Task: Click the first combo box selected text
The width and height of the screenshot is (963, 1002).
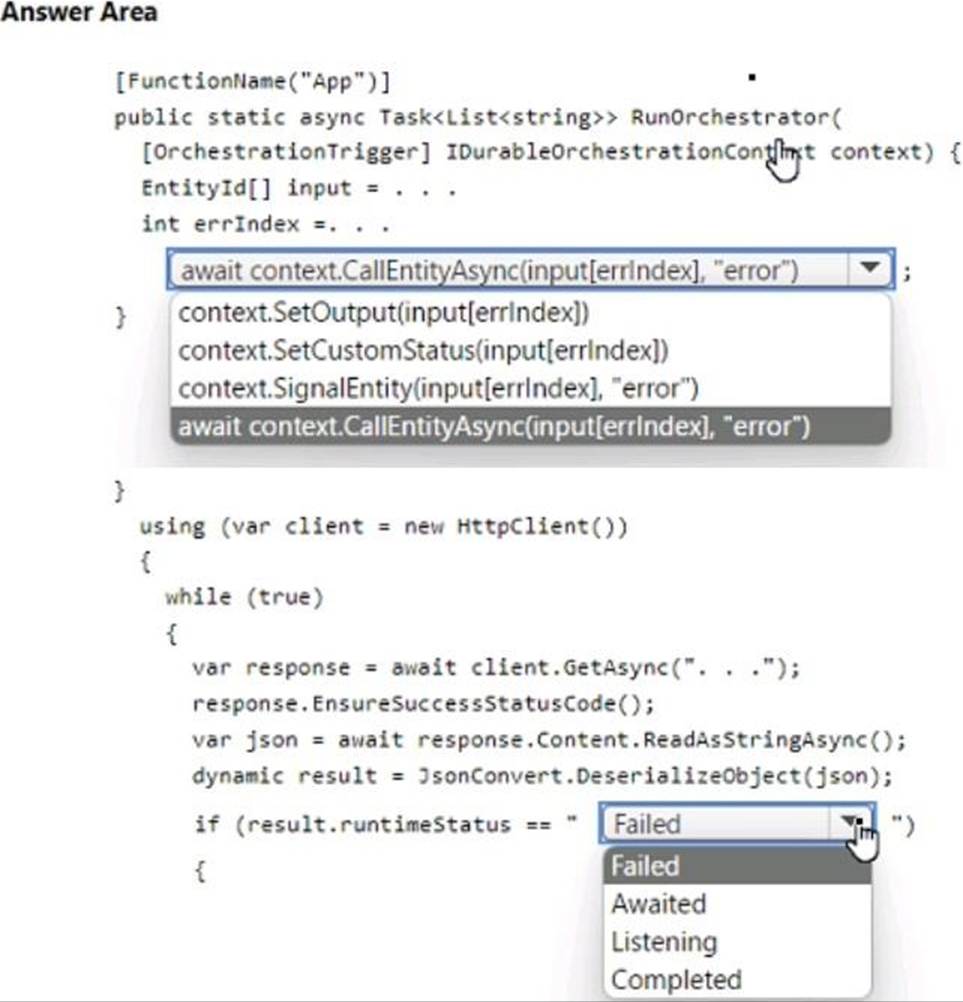Action: 489,270
